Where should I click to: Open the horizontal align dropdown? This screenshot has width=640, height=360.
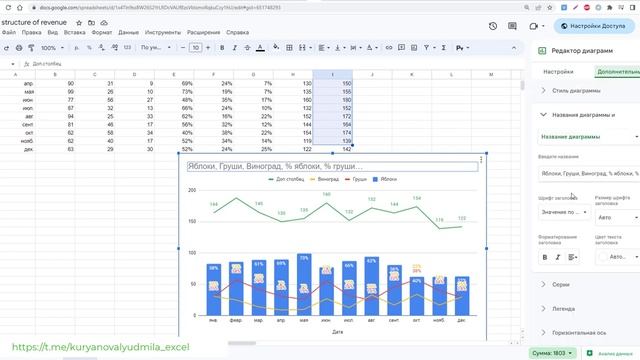[324, 48]
